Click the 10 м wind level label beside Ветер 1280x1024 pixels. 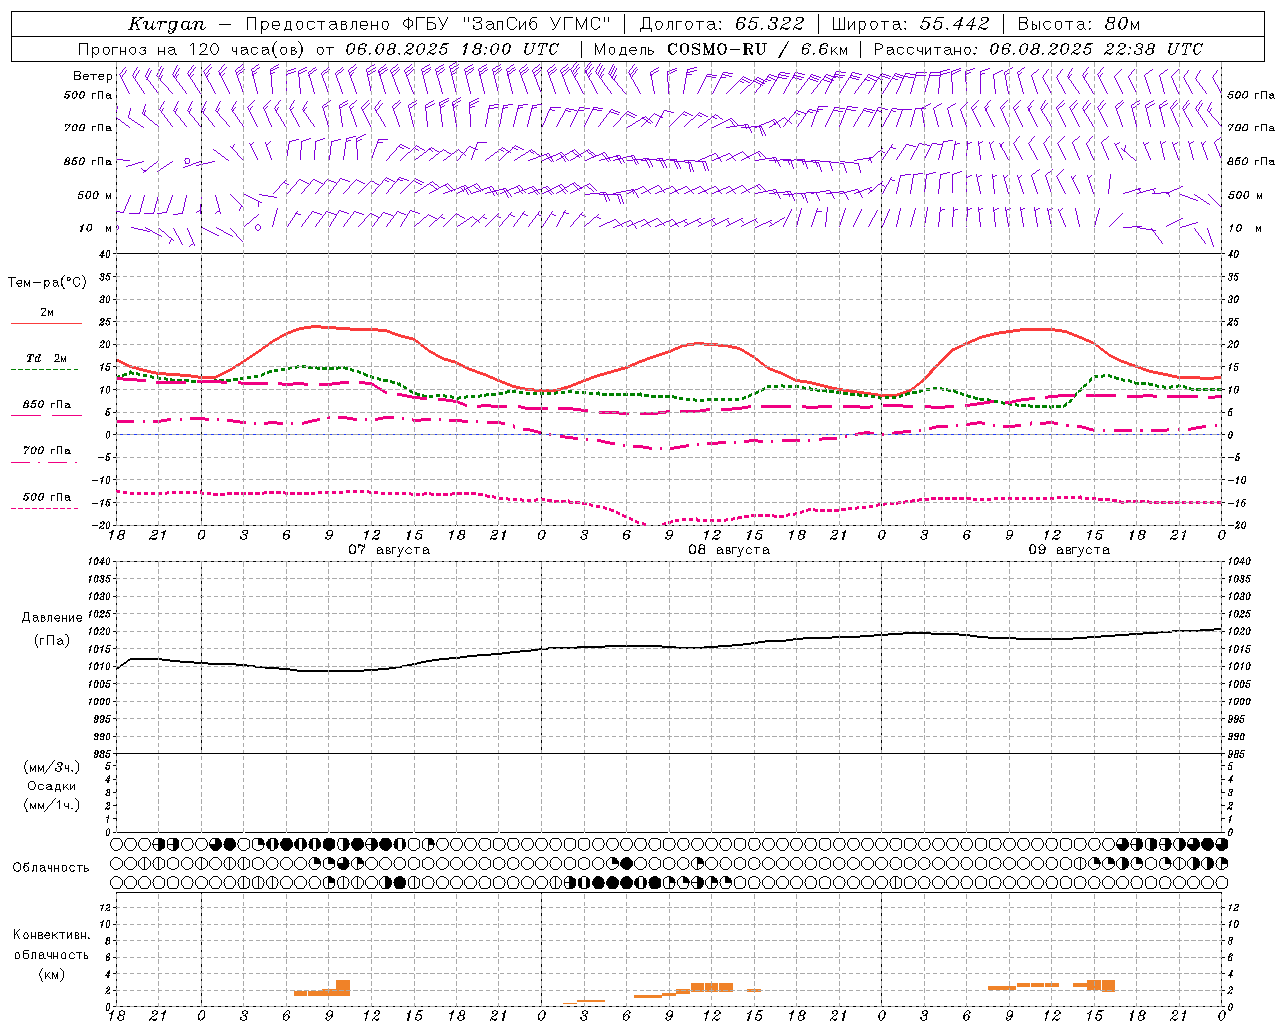point(95,228)
